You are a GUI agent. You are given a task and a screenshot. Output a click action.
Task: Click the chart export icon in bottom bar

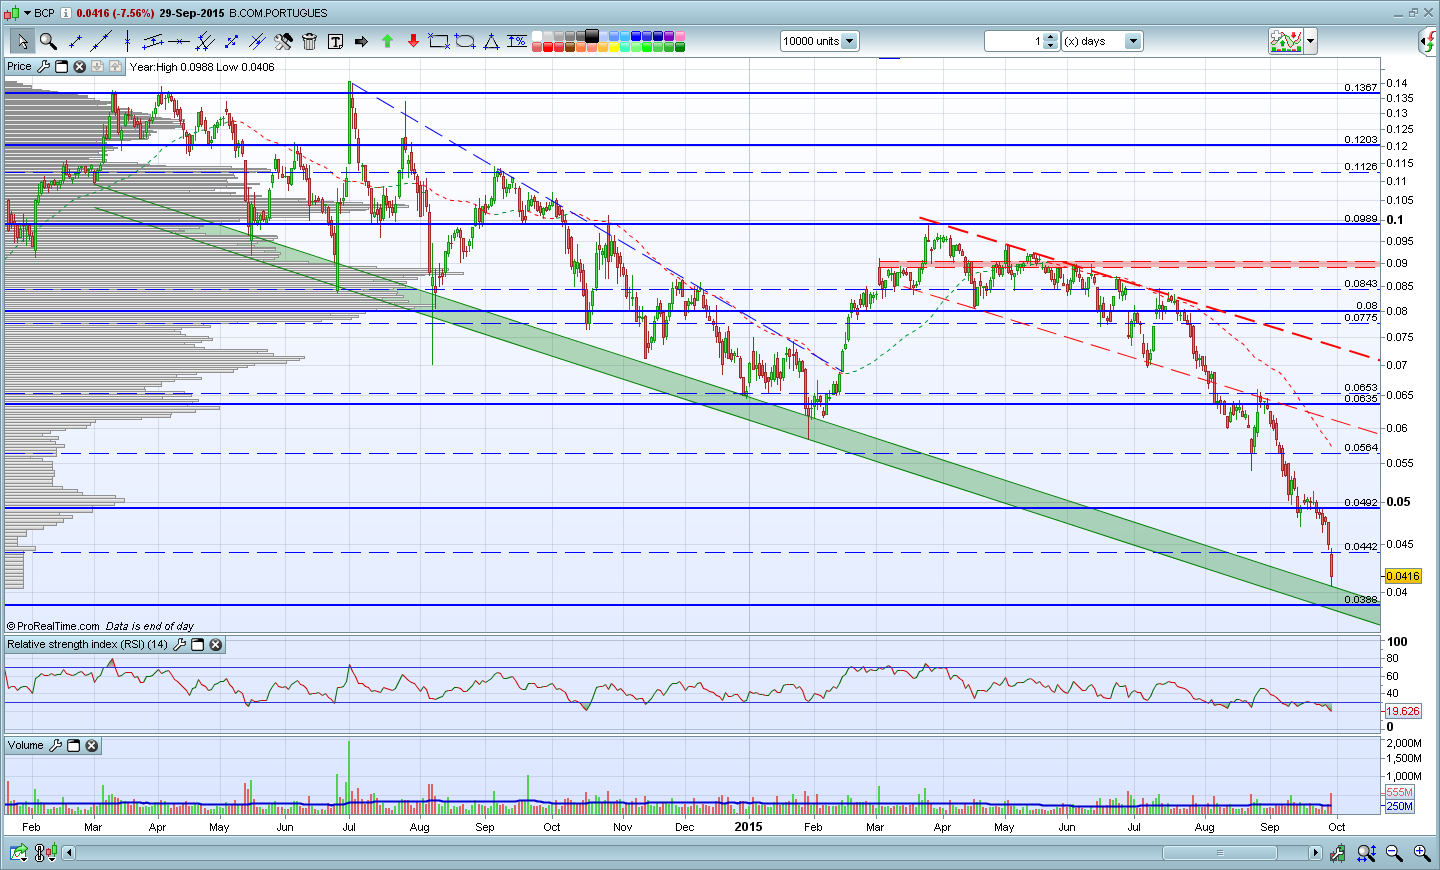[x=18, y=853]
